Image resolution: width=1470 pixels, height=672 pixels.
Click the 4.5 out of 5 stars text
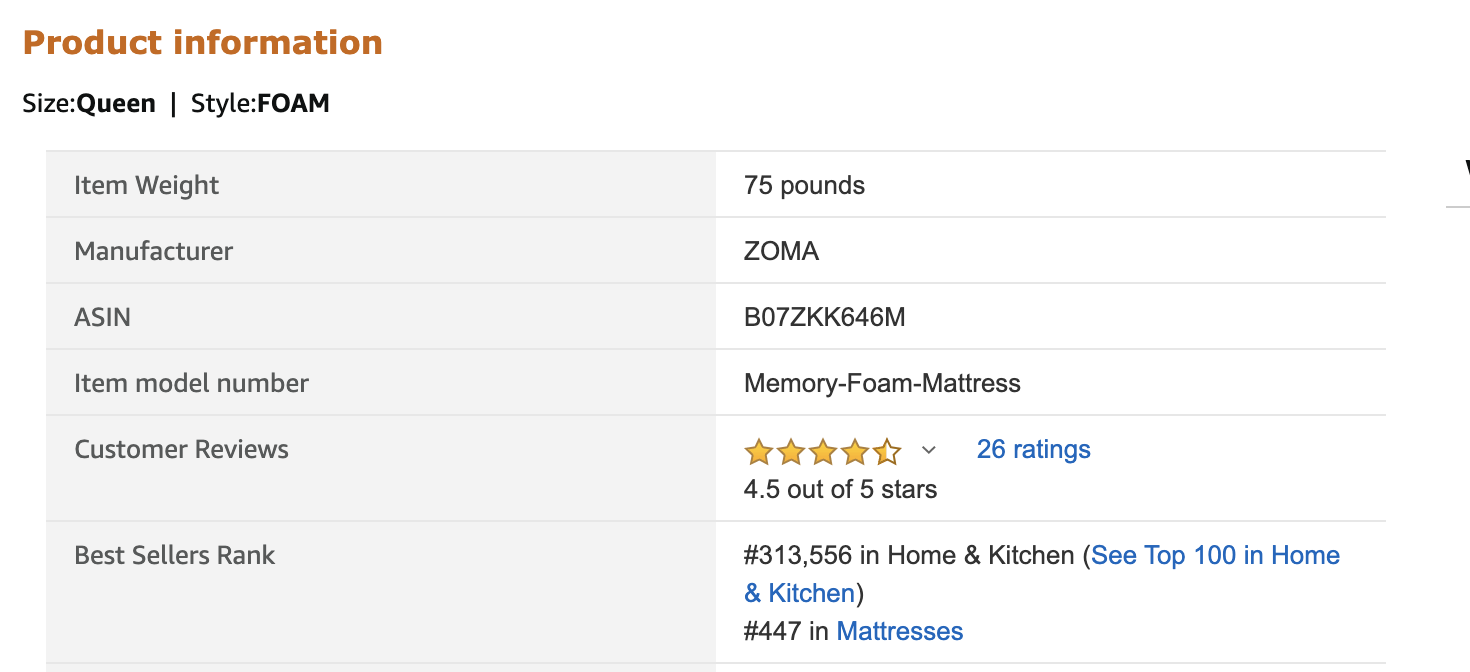840,489
